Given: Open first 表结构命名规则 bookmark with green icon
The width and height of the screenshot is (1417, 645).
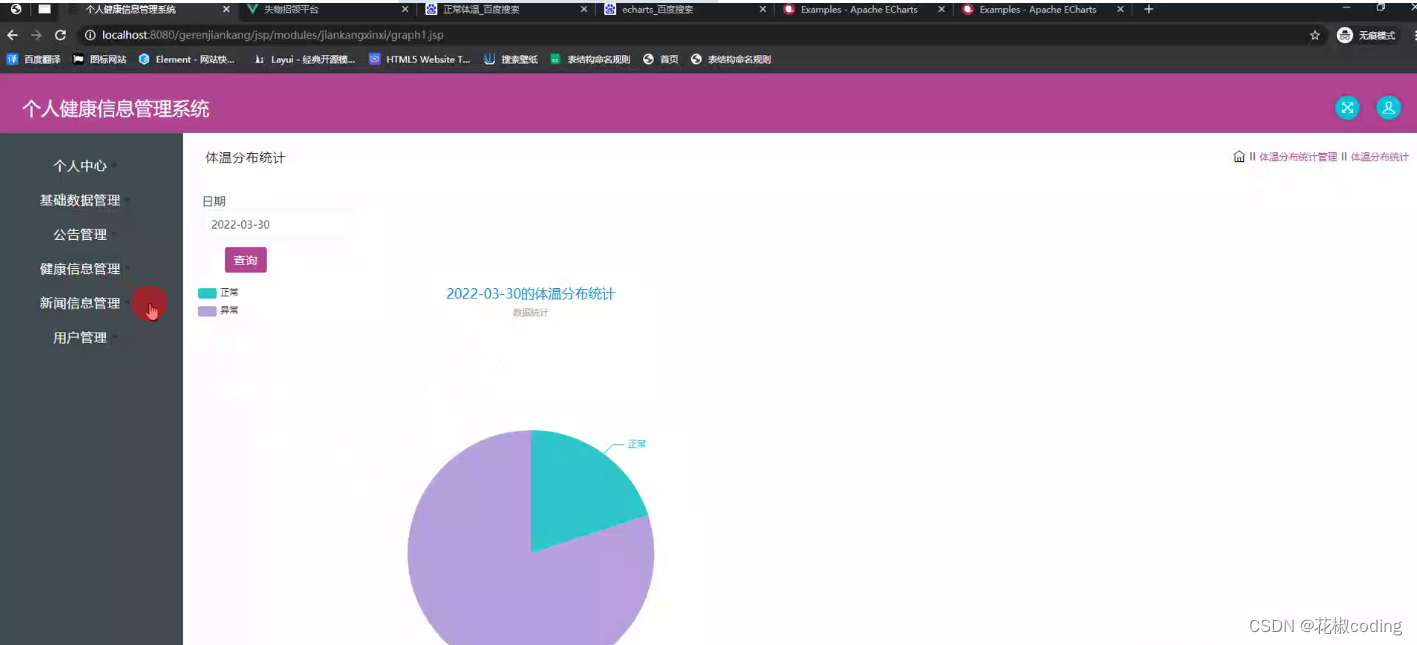Looking at the screenshot, I should 590,59.
